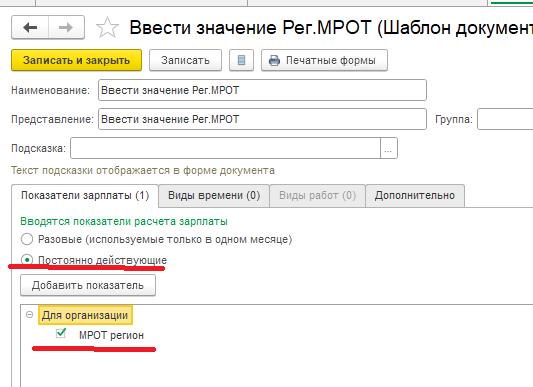This screenshot has width=533, height=387.
Task: Open Подсказка editor via ellipsis button
Action: coord(389,148)
